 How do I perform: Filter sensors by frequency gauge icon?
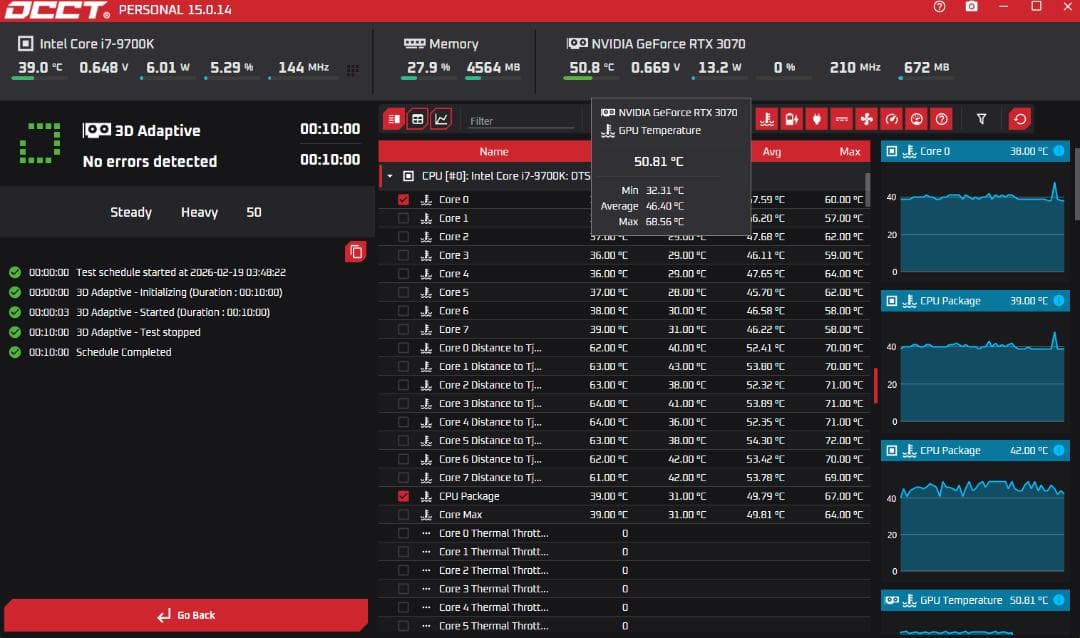click(891, 119)
